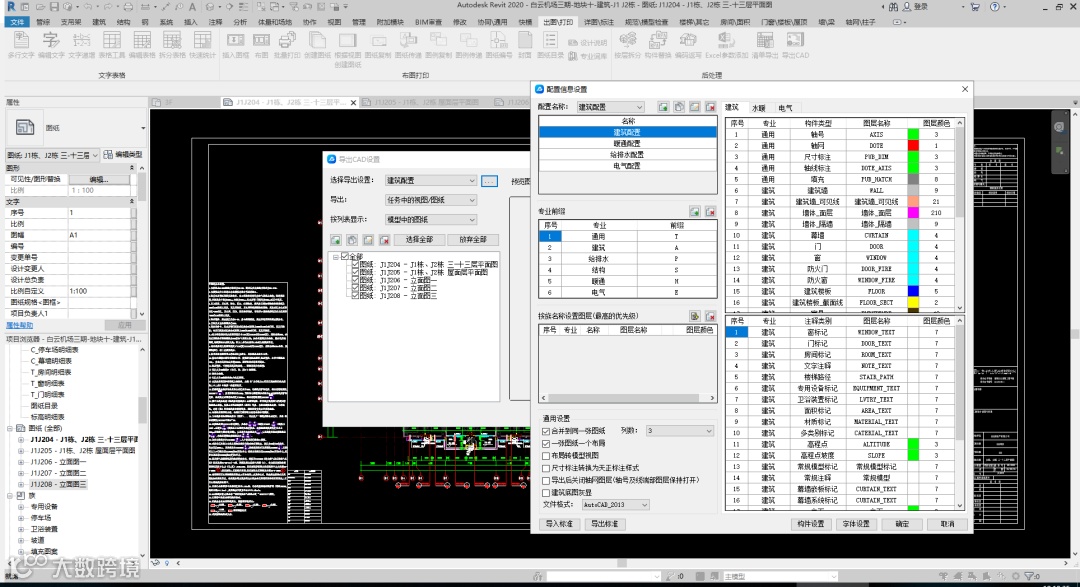Screen dimensions: 1080x587
Task: Enable 布局转模型视图 checkbox
Action: 546,455
